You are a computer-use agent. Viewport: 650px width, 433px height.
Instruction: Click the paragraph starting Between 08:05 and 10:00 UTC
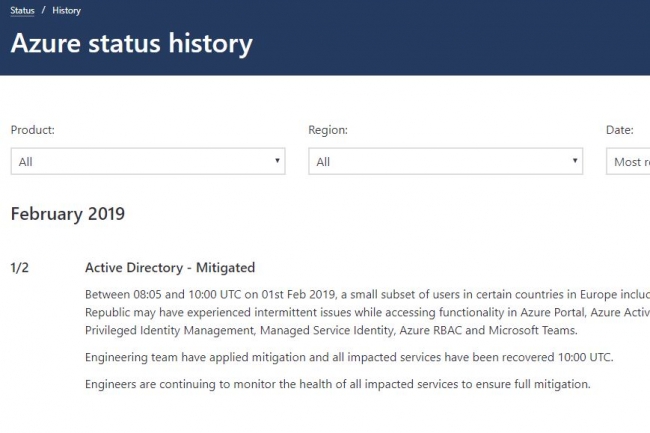[367, 312]
